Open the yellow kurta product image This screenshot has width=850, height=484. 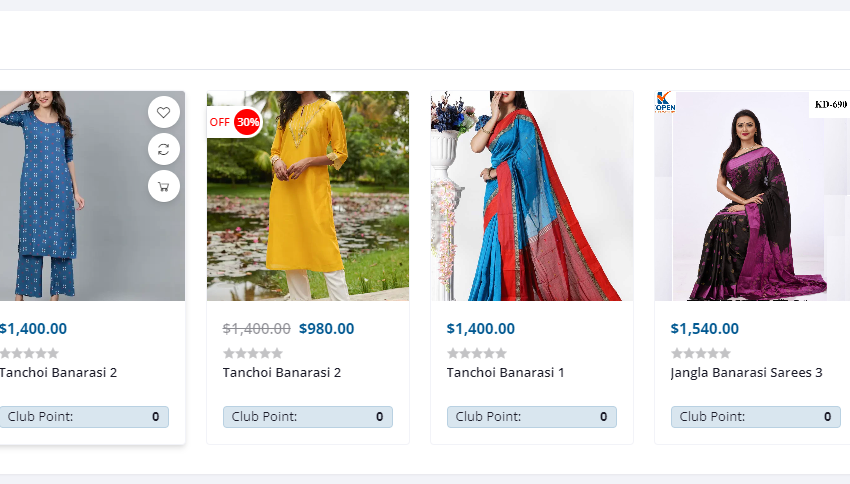coord(308,196)
